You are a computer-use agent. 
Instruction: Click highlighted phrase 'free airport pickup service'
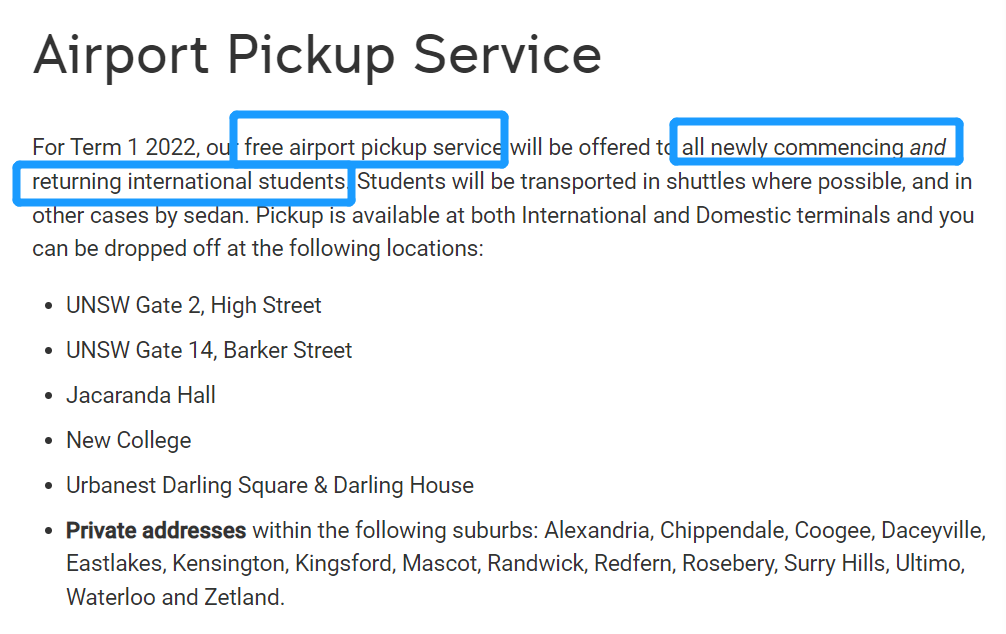(x=373, y=147)
